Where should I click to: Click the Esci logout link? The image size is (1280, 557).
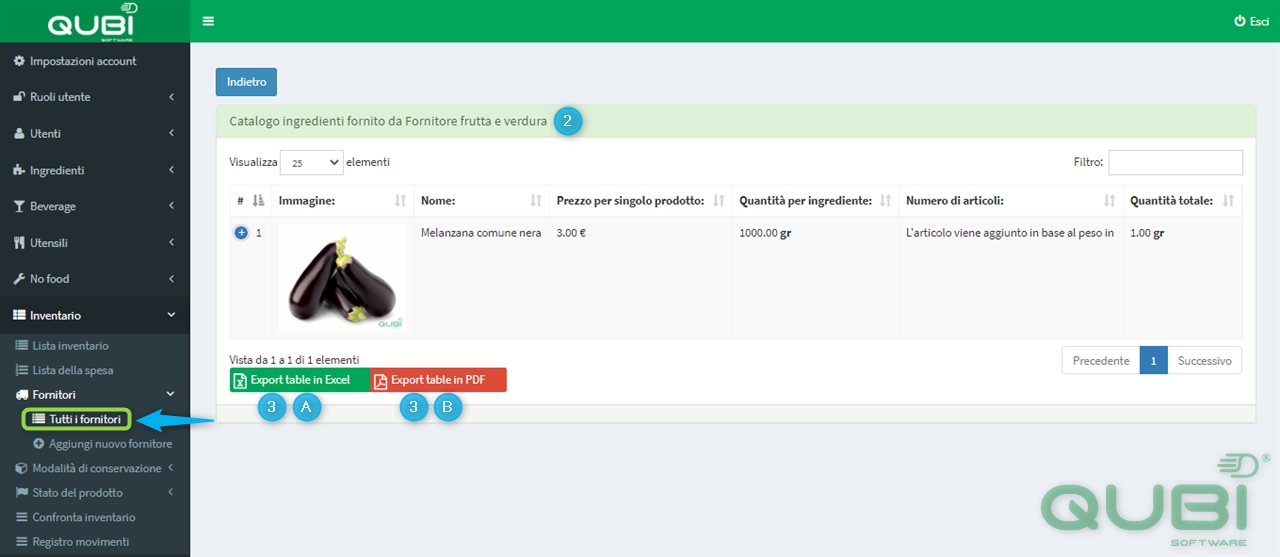coord(1251,21)
